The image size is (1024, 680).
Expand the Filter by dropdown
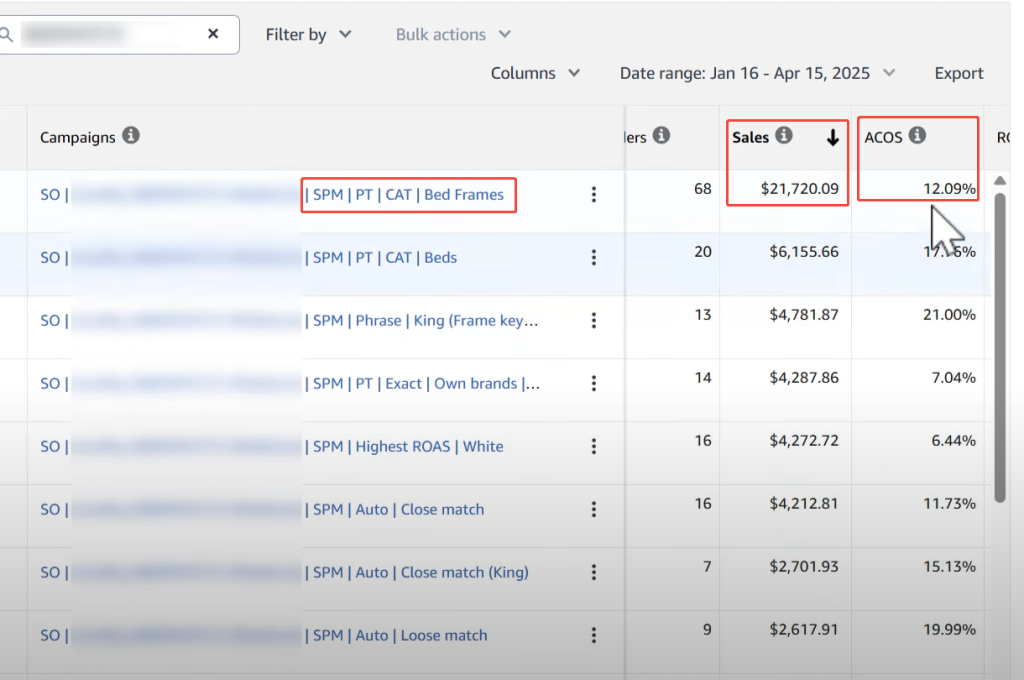[x=308, y=35]
